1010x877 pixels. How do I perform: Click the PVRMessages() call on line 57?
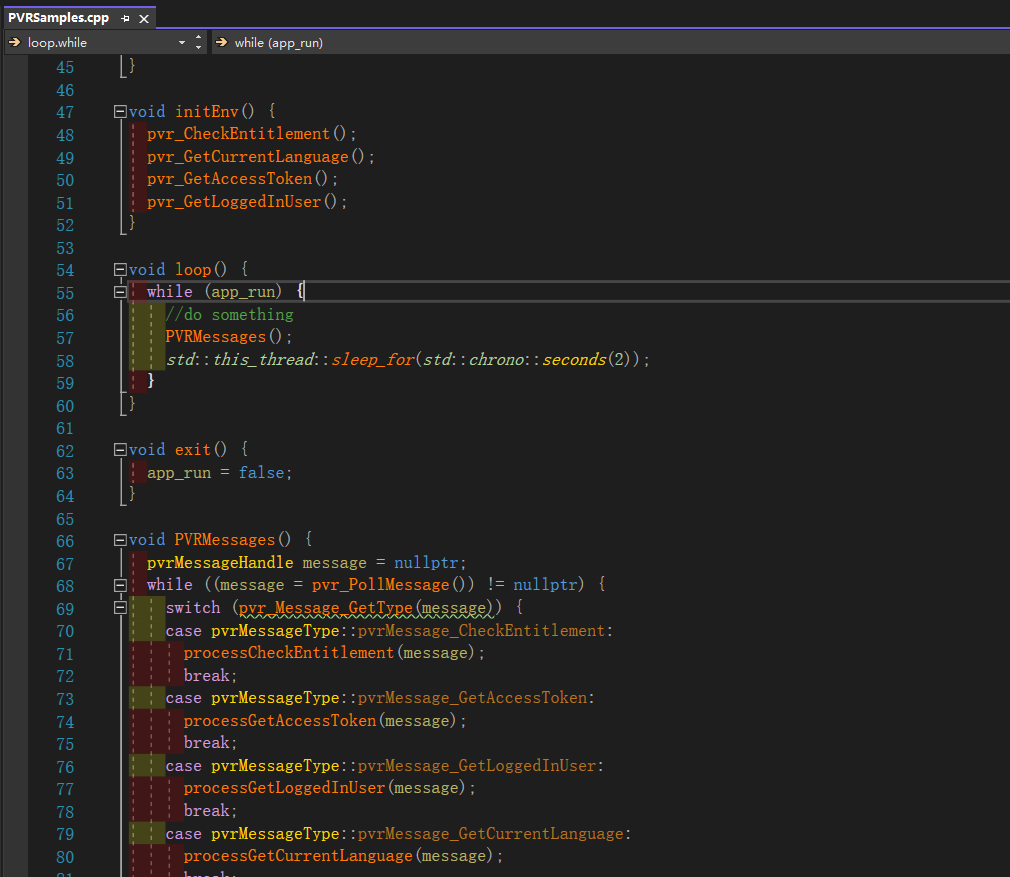click(x=216, y=337)
